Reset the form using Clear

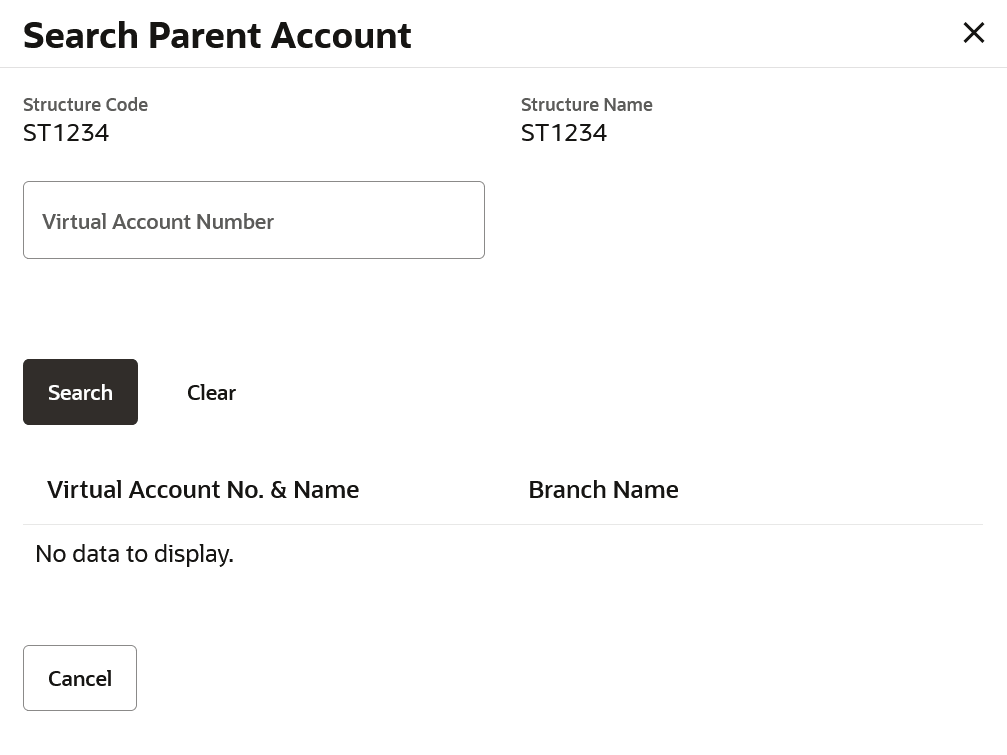coord(211,392)
